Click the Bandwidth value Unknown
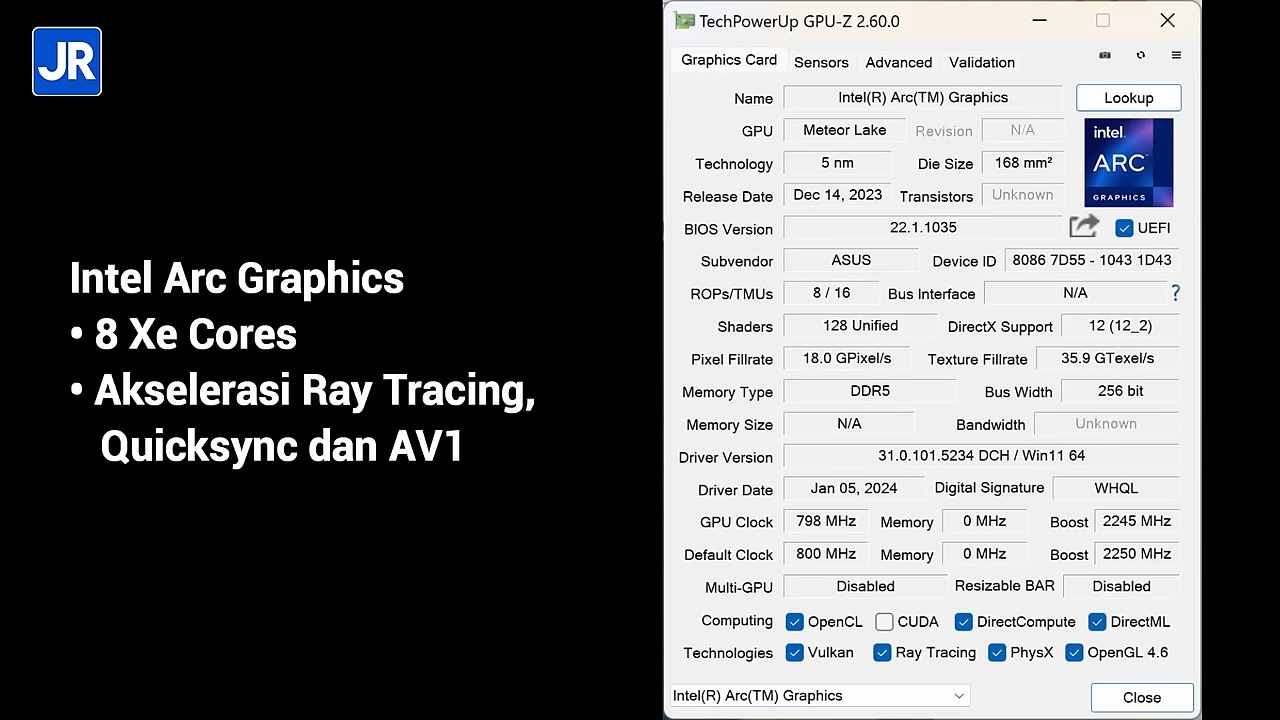Image resolution: width=1280 pixels, height=720 pixels. pyautogui.click(x=1106, y=424)
